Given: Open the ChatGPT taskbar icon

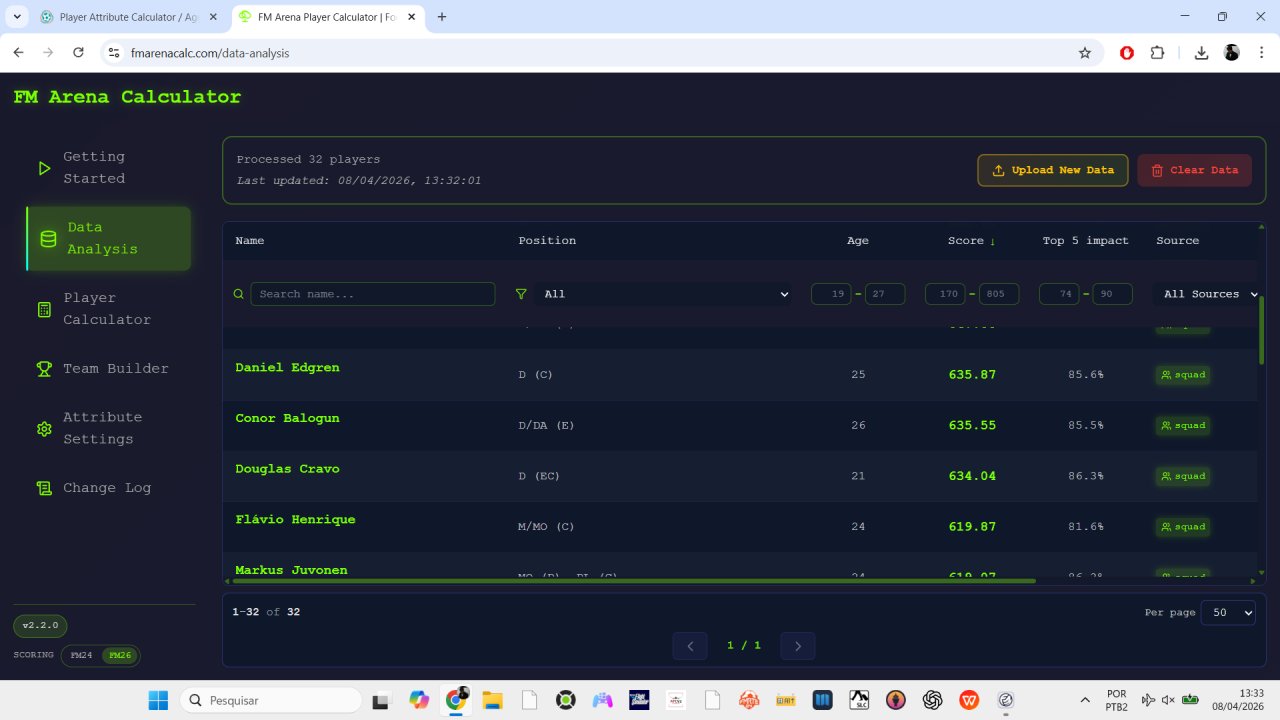Looking at the screenshot, I should click(x=933, y=700).
